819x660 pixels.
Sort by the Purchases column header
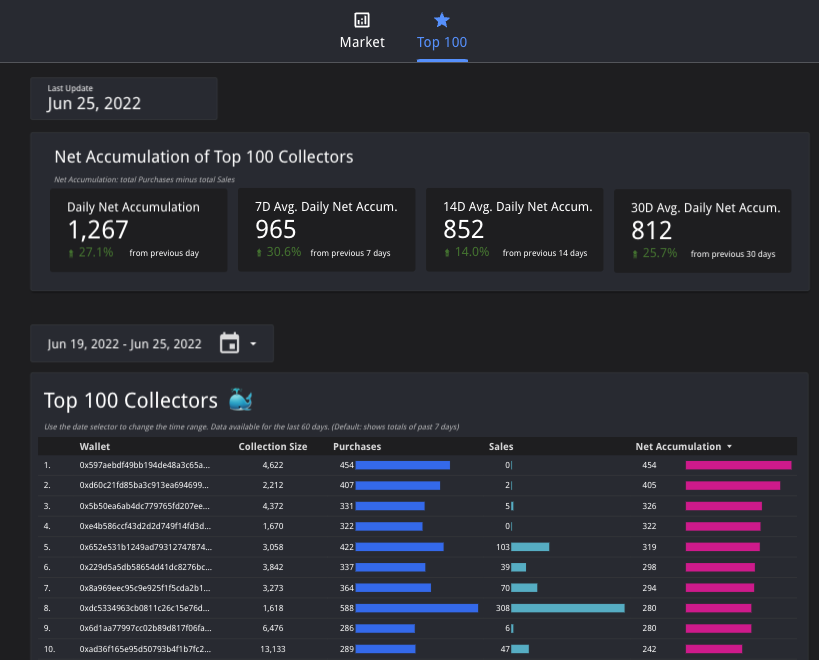[357, 446]
